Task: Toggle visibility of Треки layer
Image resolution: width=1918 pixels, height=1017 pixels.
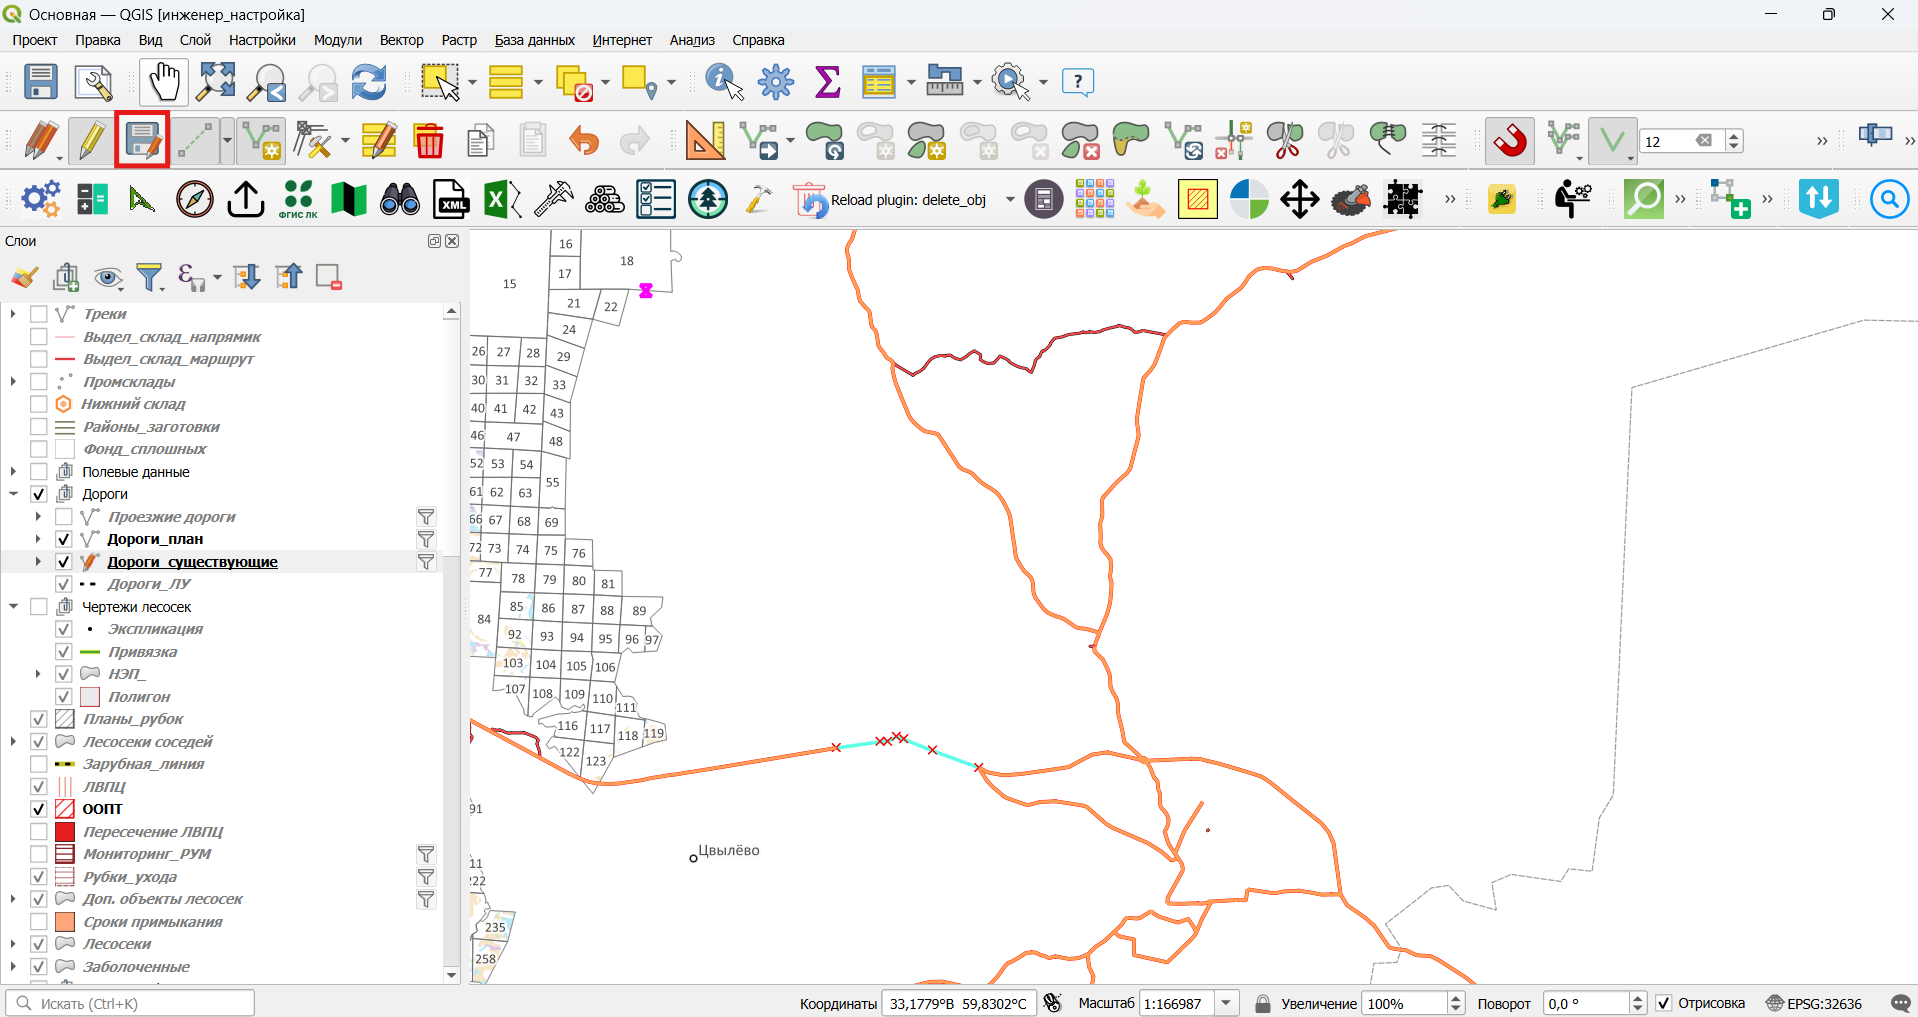Action: coord(39,314)
